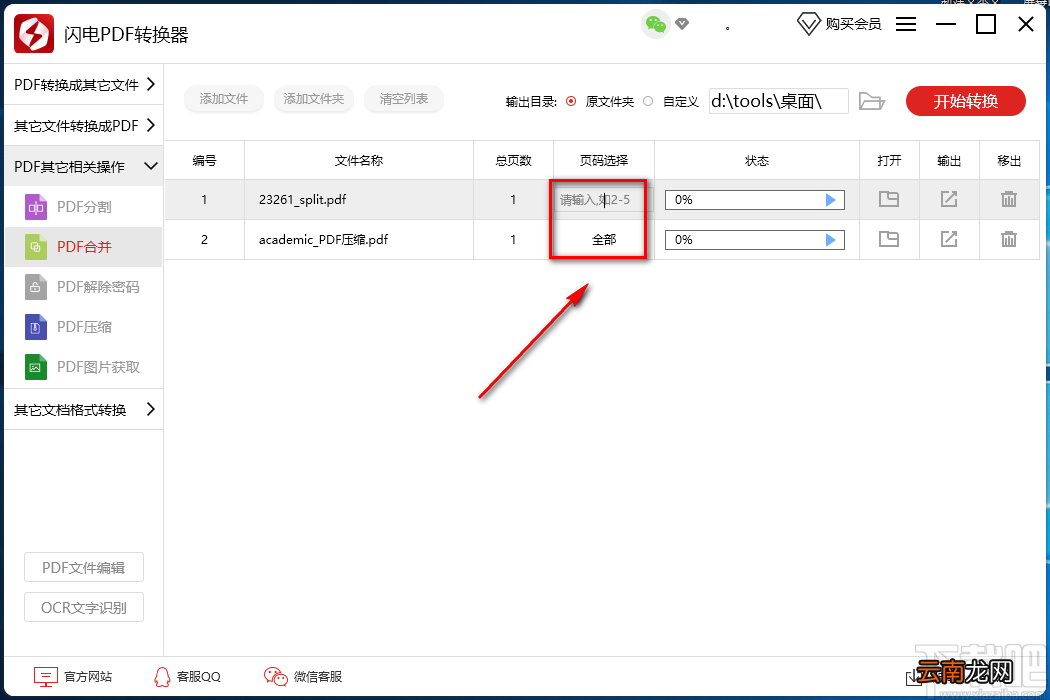The image size is (1050, 700).
Task: Expand 其它文件转换成PDF section
Action: tap(84, 125)
